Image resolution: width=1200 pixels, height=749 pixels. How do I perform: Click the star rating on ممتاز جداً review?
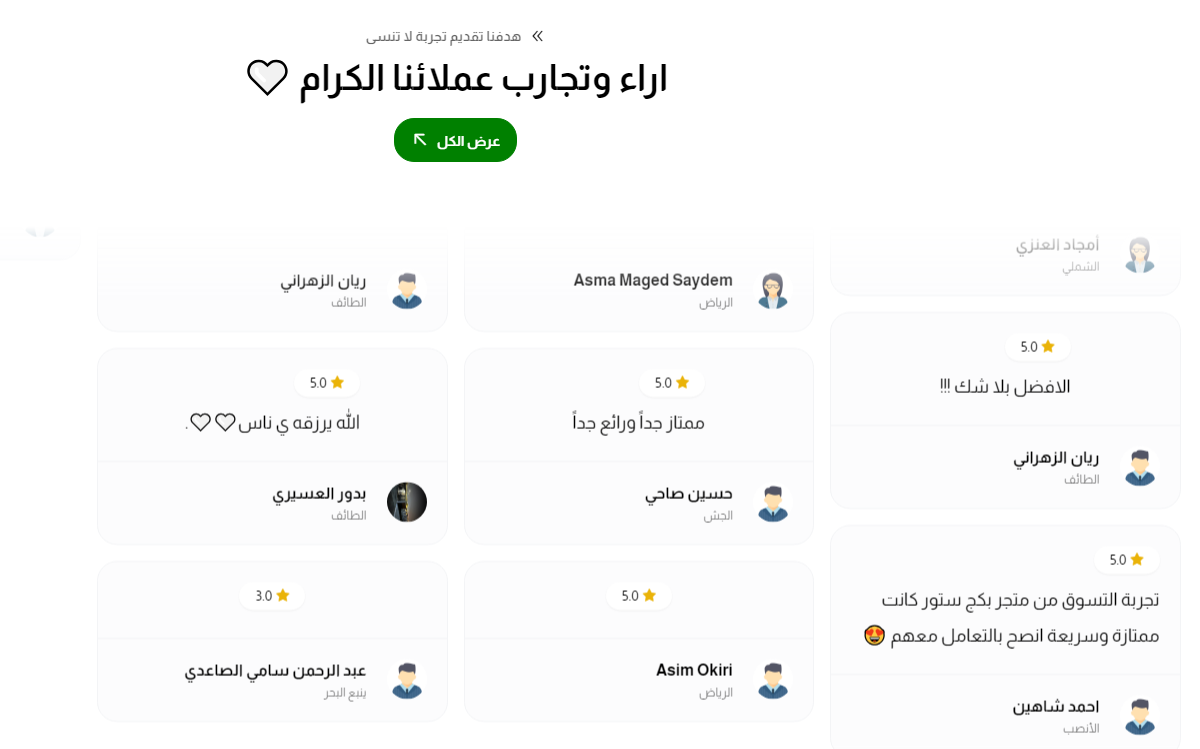coord(672,383)
